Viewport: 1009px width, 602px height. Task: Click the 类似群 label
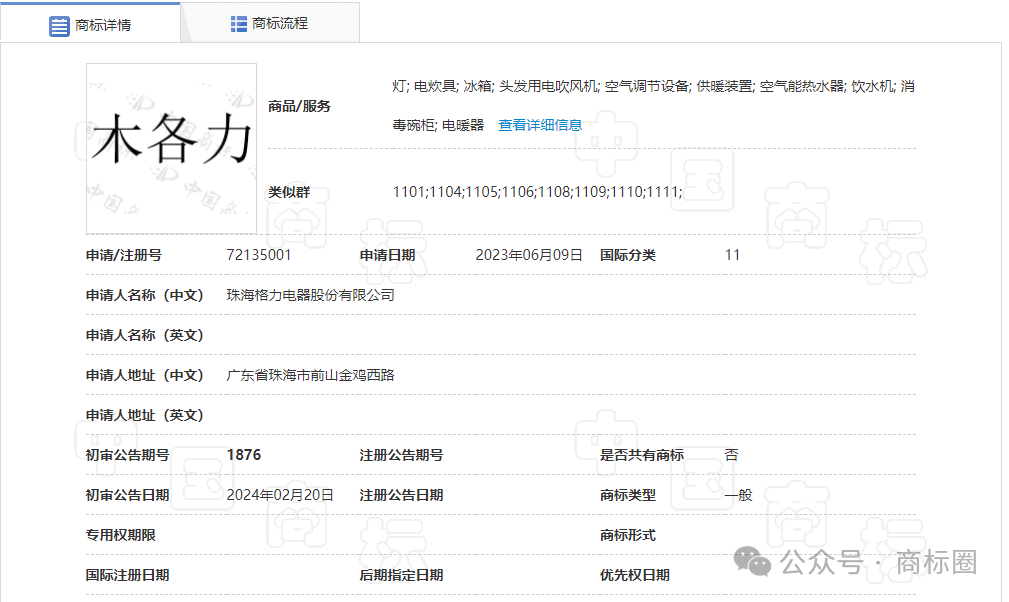coord(289,192)
